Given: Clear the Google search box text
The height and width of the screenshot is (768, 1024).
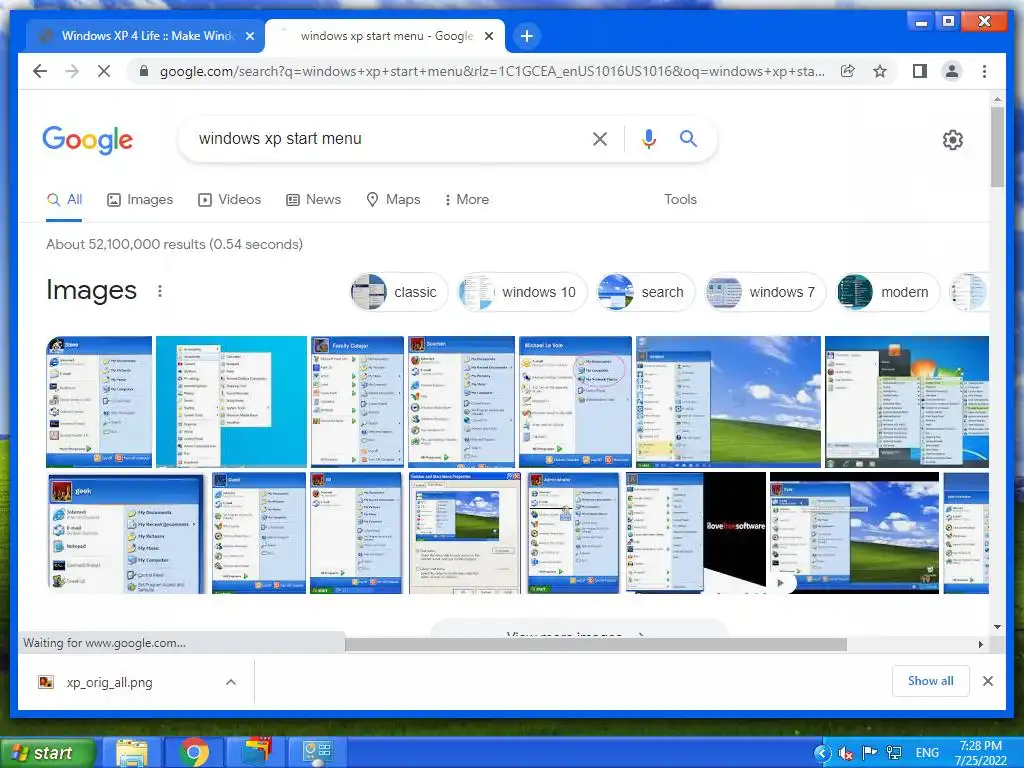Looking at the screenshot, I should [600, 138].
